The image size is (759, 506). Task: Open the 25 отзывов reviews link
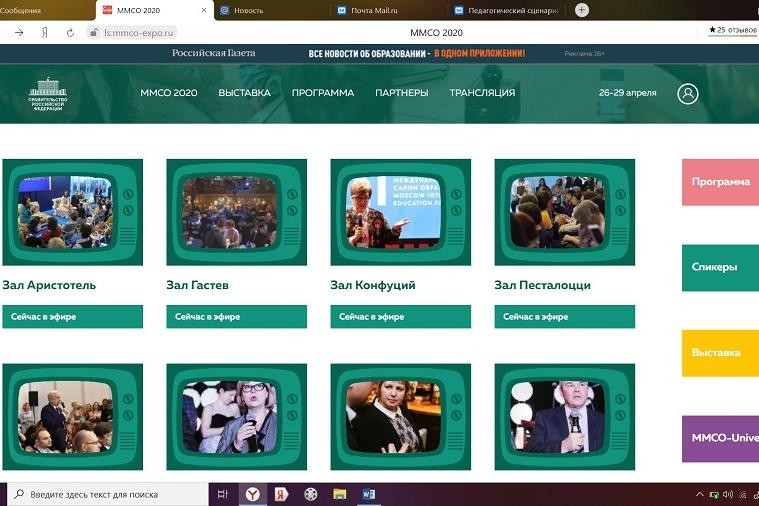(732, 31)
